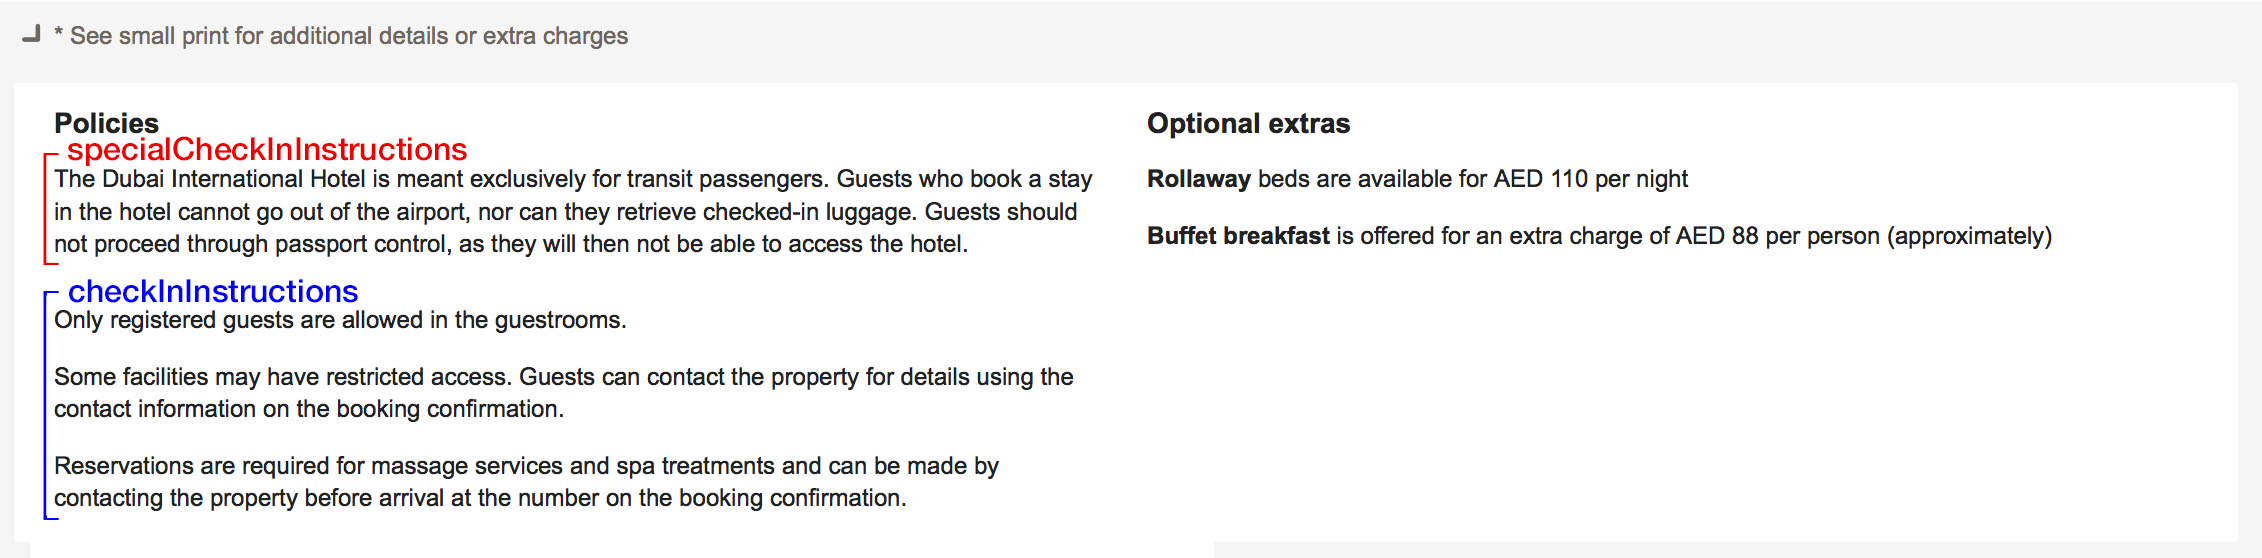Viewport: 2262px width, 558px height.
Task: Click the bold Buffet breakfast text
Action: (x=1238, y=236)
